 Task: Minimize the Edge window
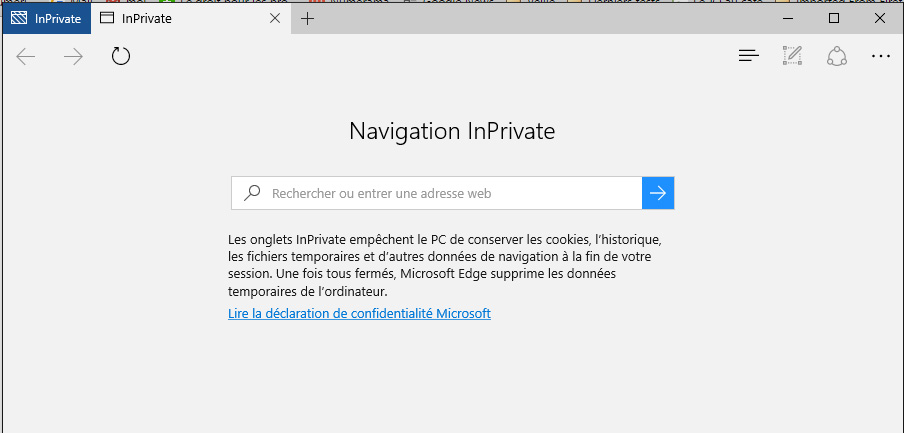(x=788, y=18)
